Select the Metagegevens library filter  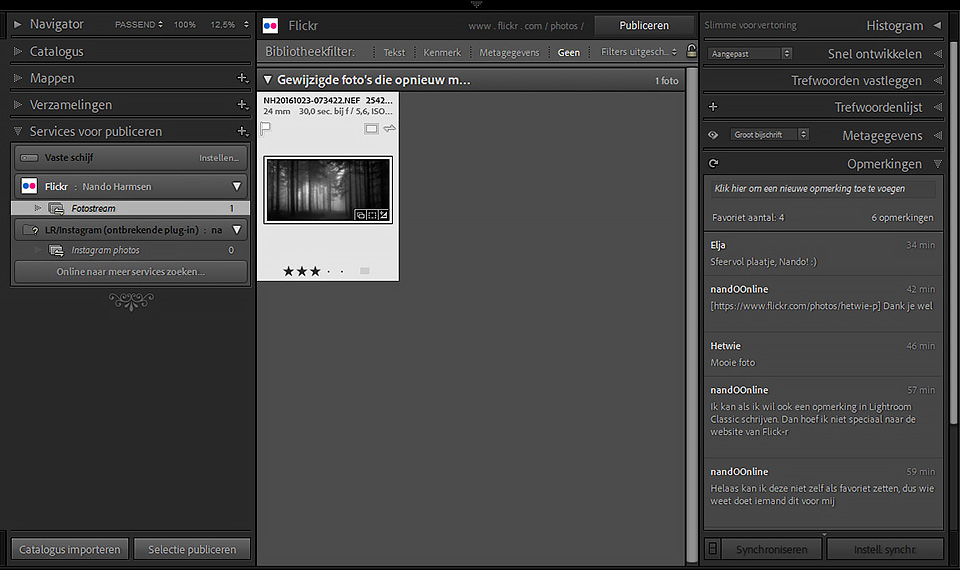509,53
